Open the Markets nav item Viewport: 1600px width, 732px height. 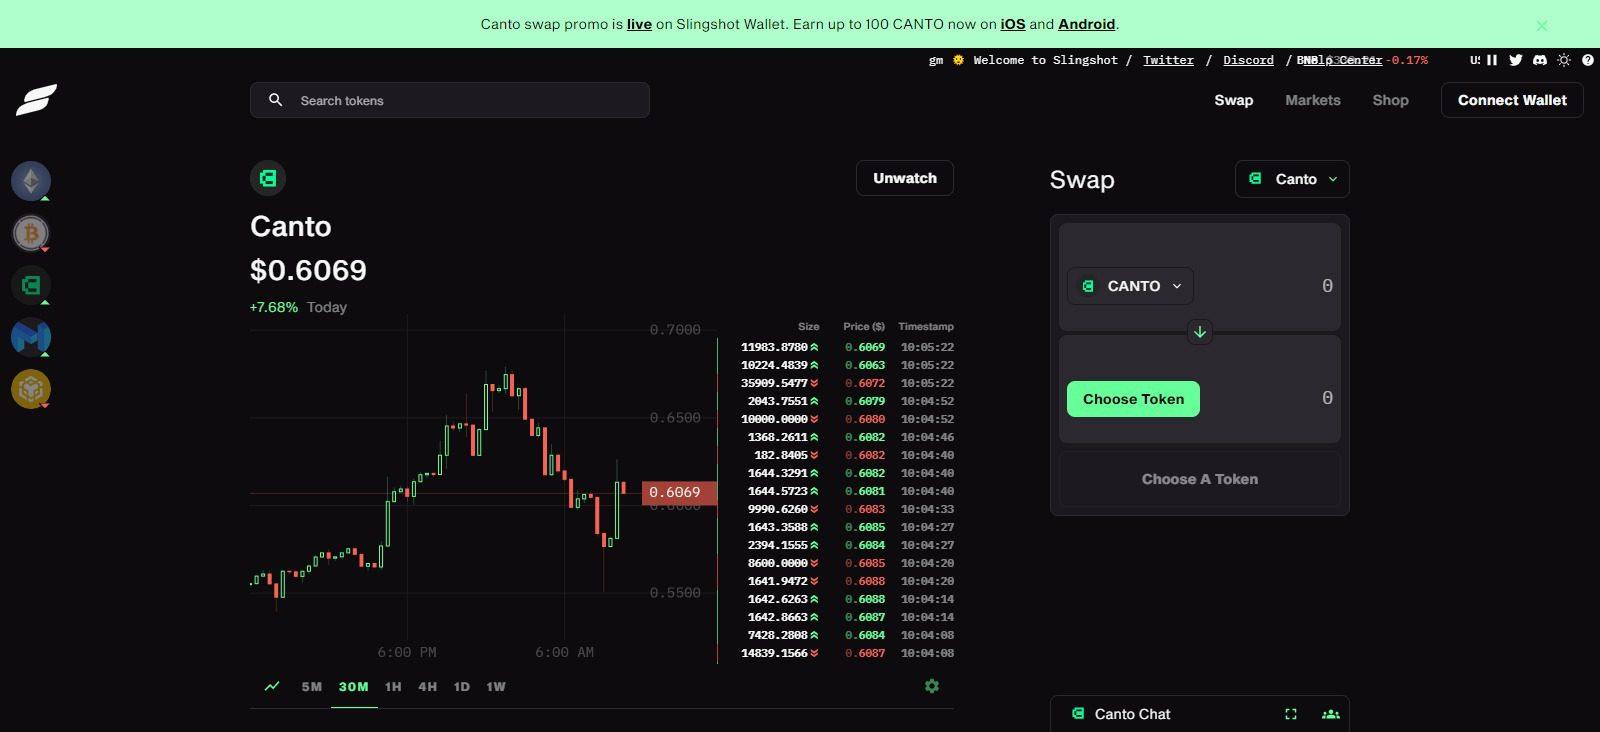click(x=1313, y=100)
